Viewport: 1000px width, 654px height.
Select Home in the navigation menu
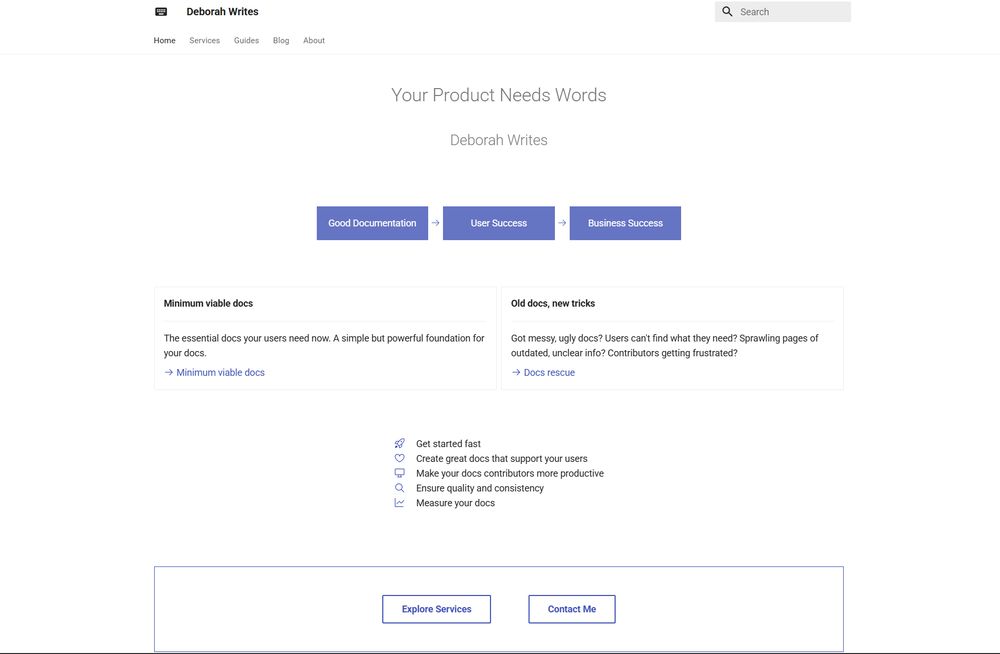(x=164, y=40)
